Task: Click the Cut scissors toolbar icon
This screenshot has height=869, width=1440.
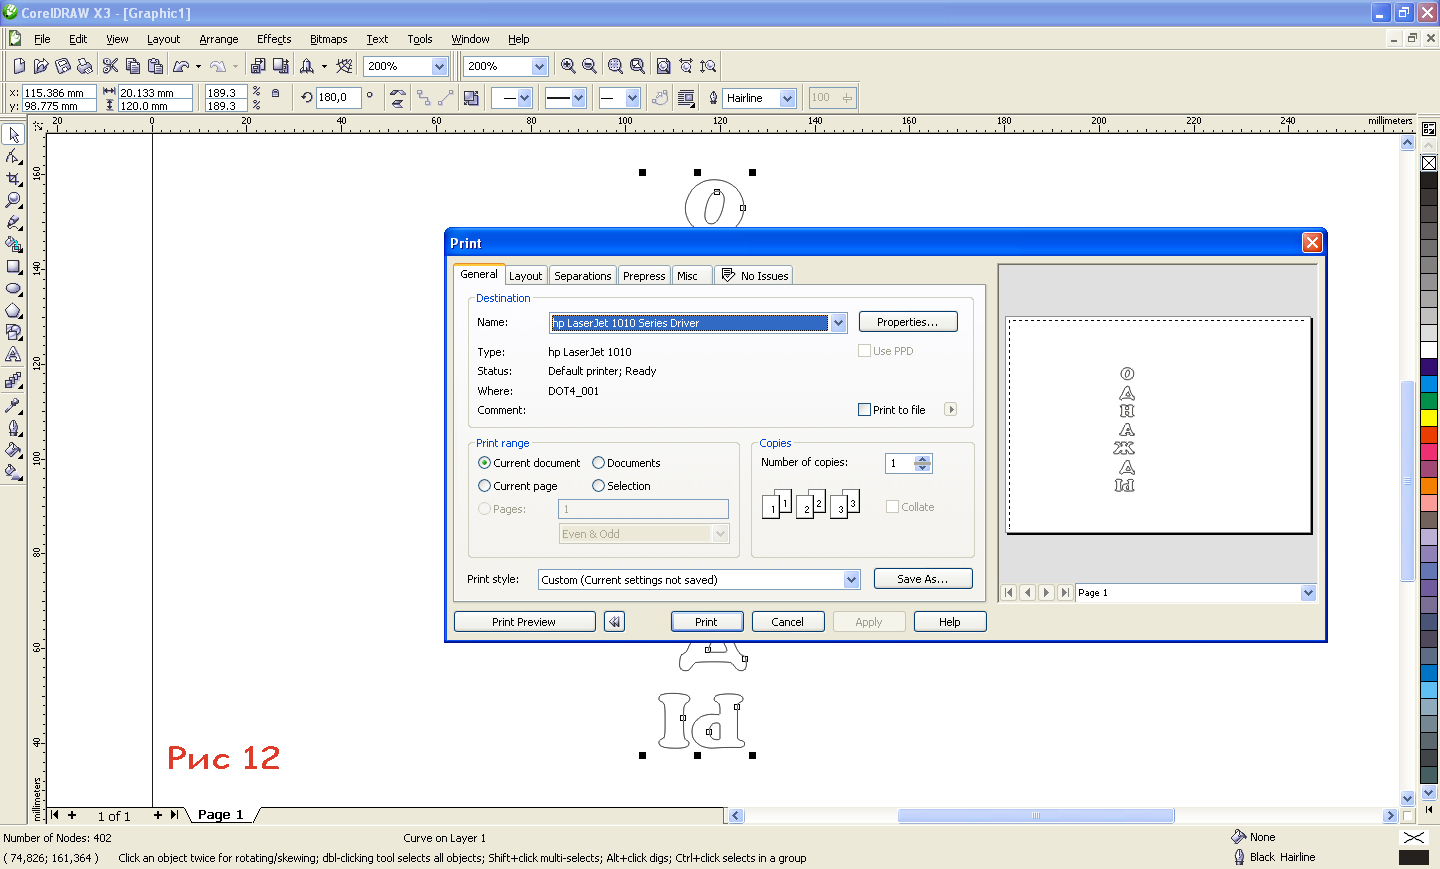Action: coord(110,66)
